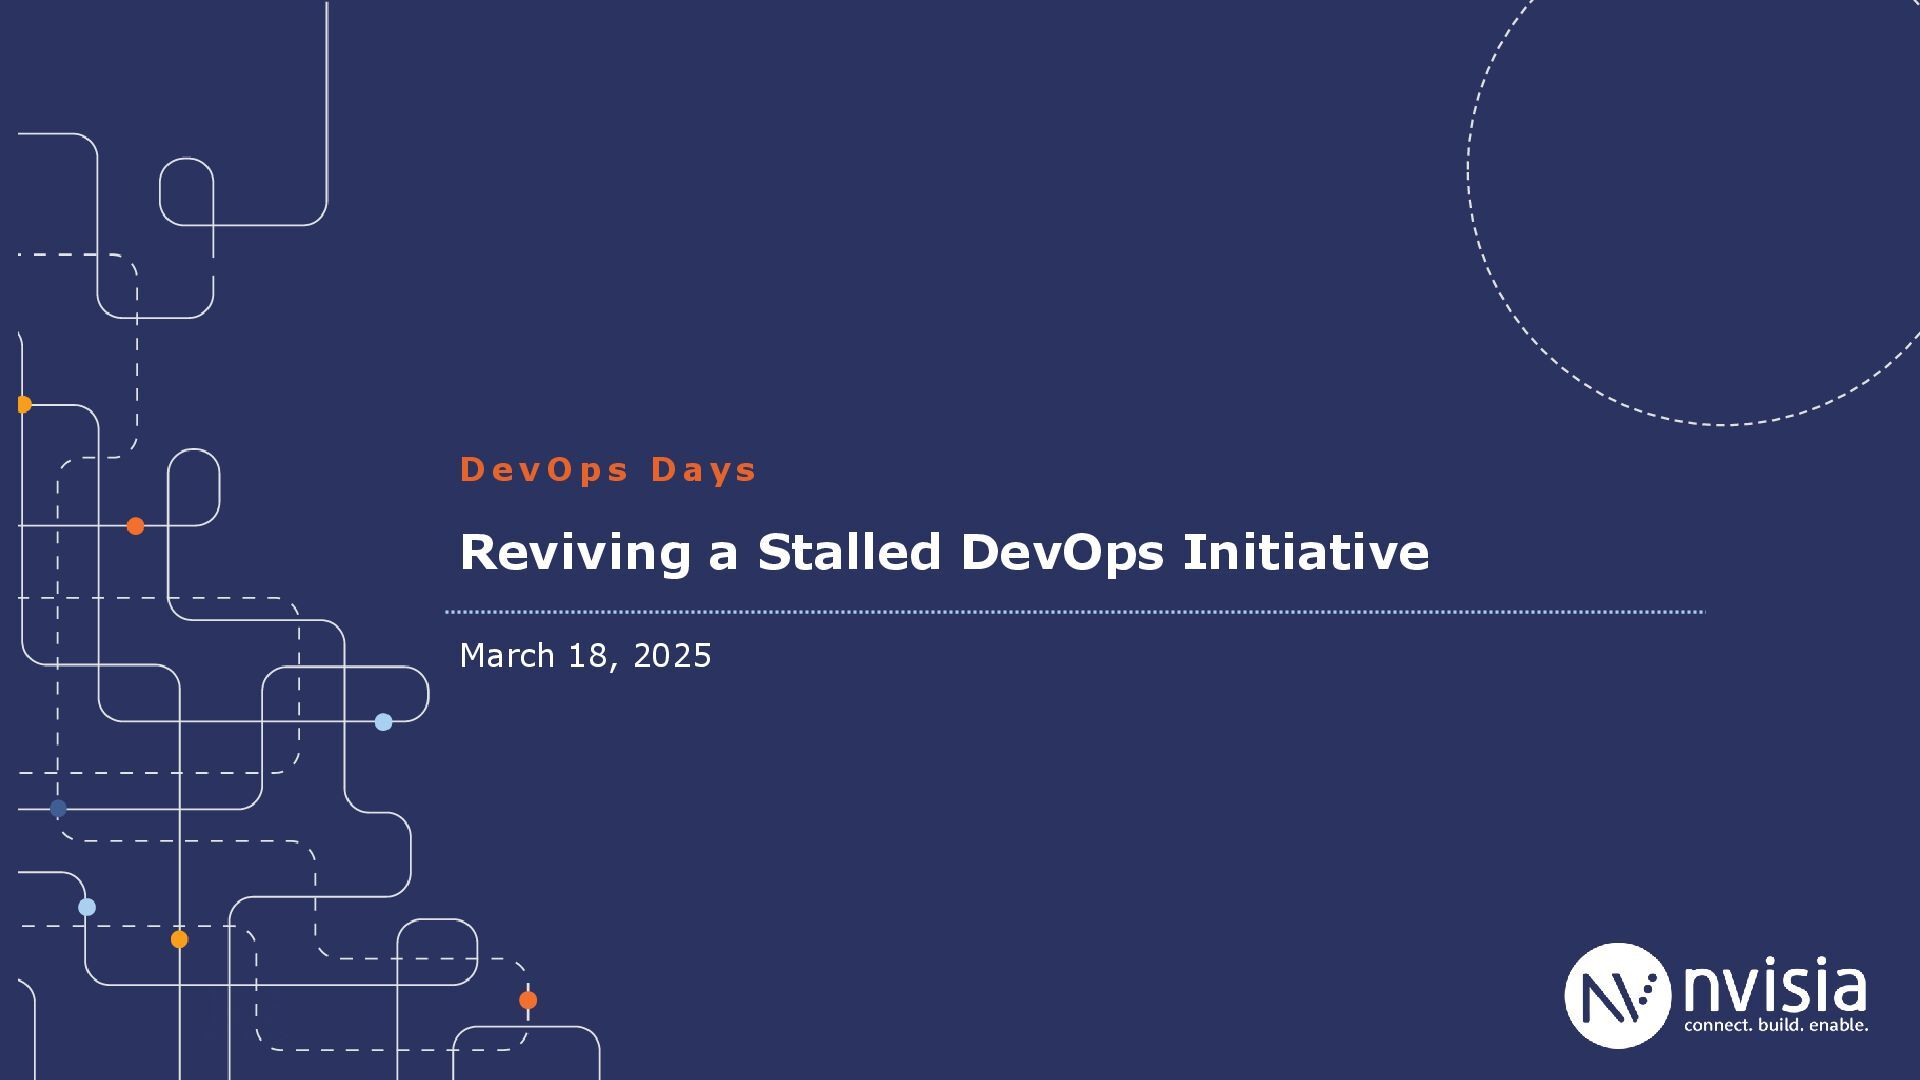This screenshot has height=1080, width=1920.
Task: Select the 'DevOps Days' orange heading
Action: [608, 469]
